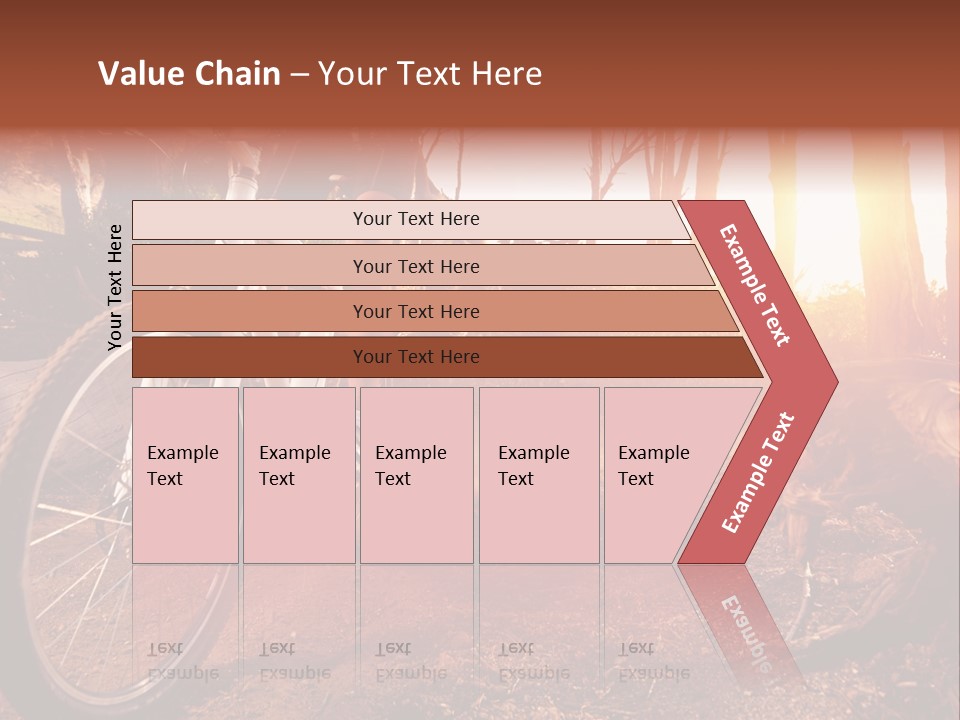
Task: Choose the third pink 'Example Text' box
Action: (417, 475)
